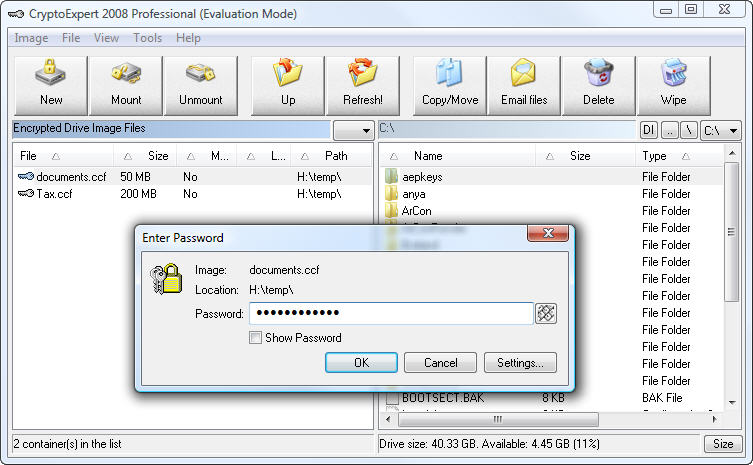Open the Image menu
Image resolution: width=753 pixels, height=465 pixels.
[31, 38]
